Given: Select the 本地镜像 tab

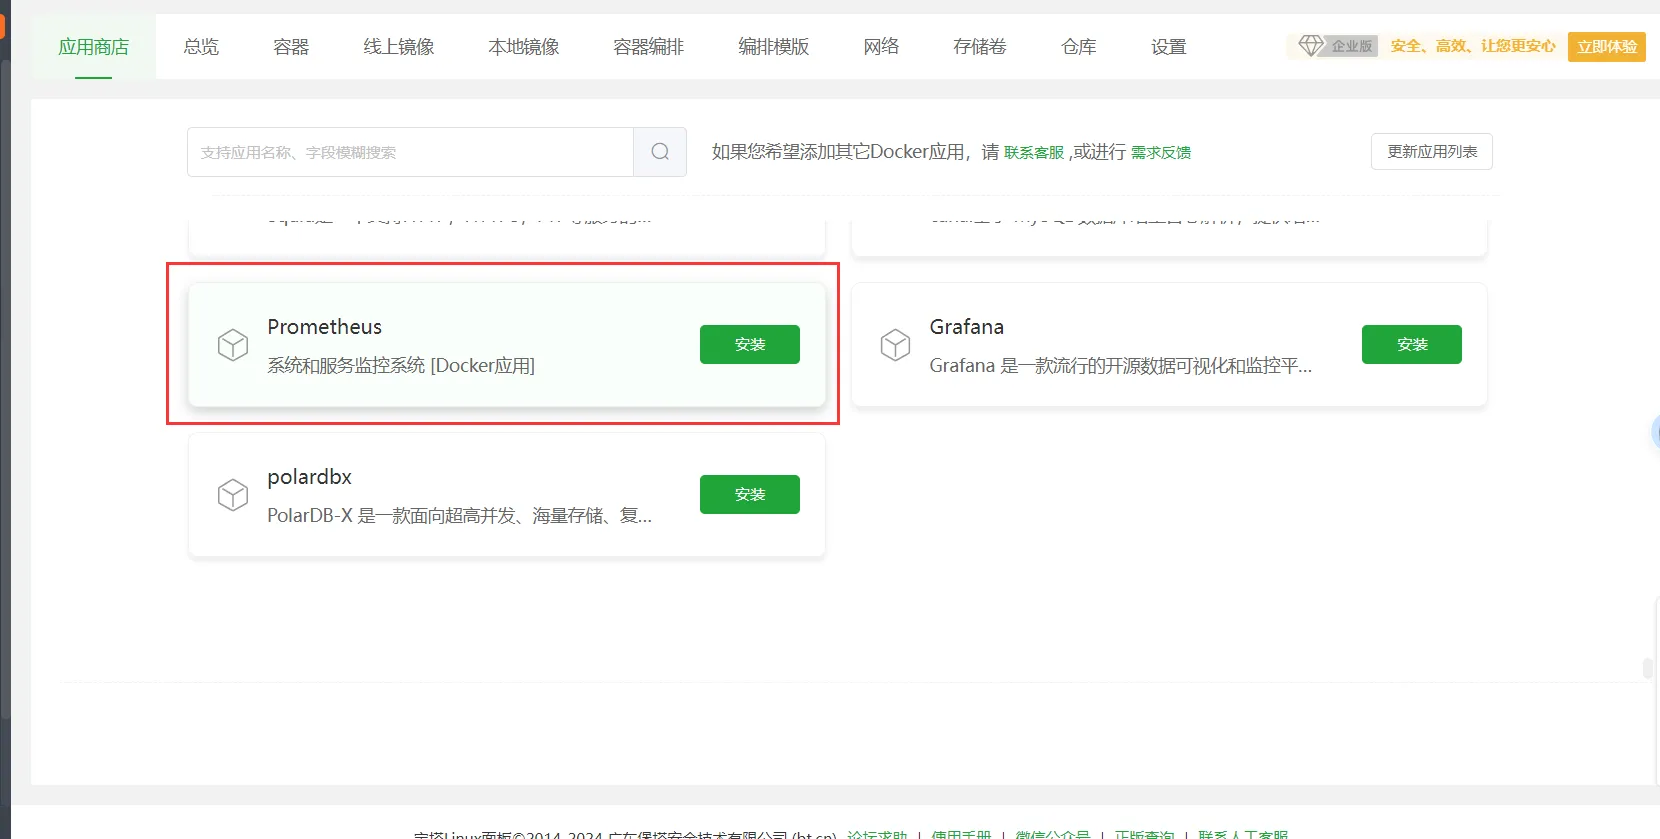Looking at the screenshot, I should [x=523, y=47].
